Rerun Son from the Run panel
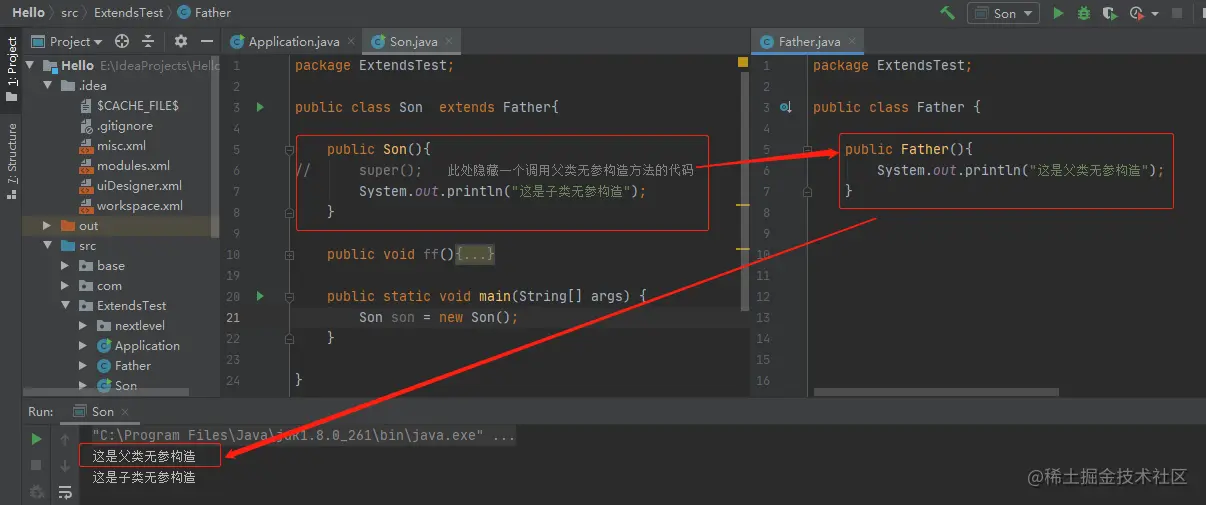 (x=36, y=439)
